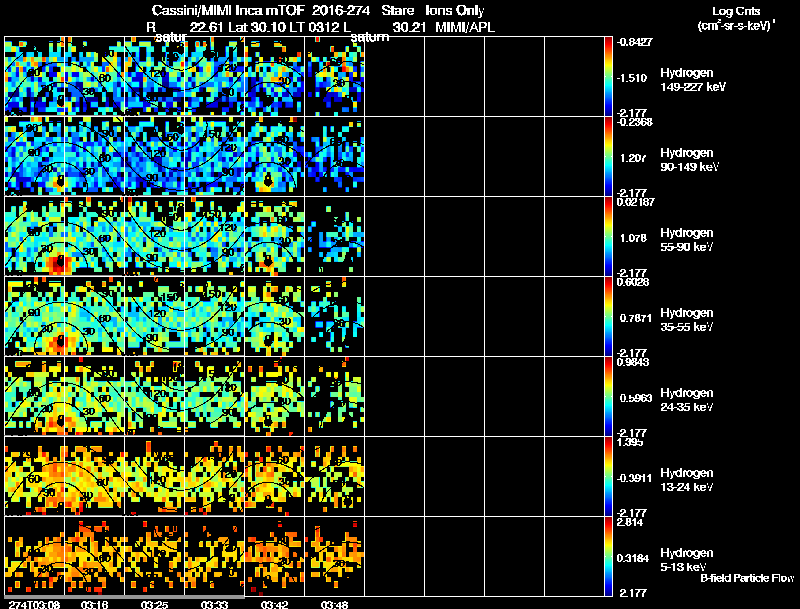
Task: Open the 90-149 keV panel at 03:25
Action: 155,156
